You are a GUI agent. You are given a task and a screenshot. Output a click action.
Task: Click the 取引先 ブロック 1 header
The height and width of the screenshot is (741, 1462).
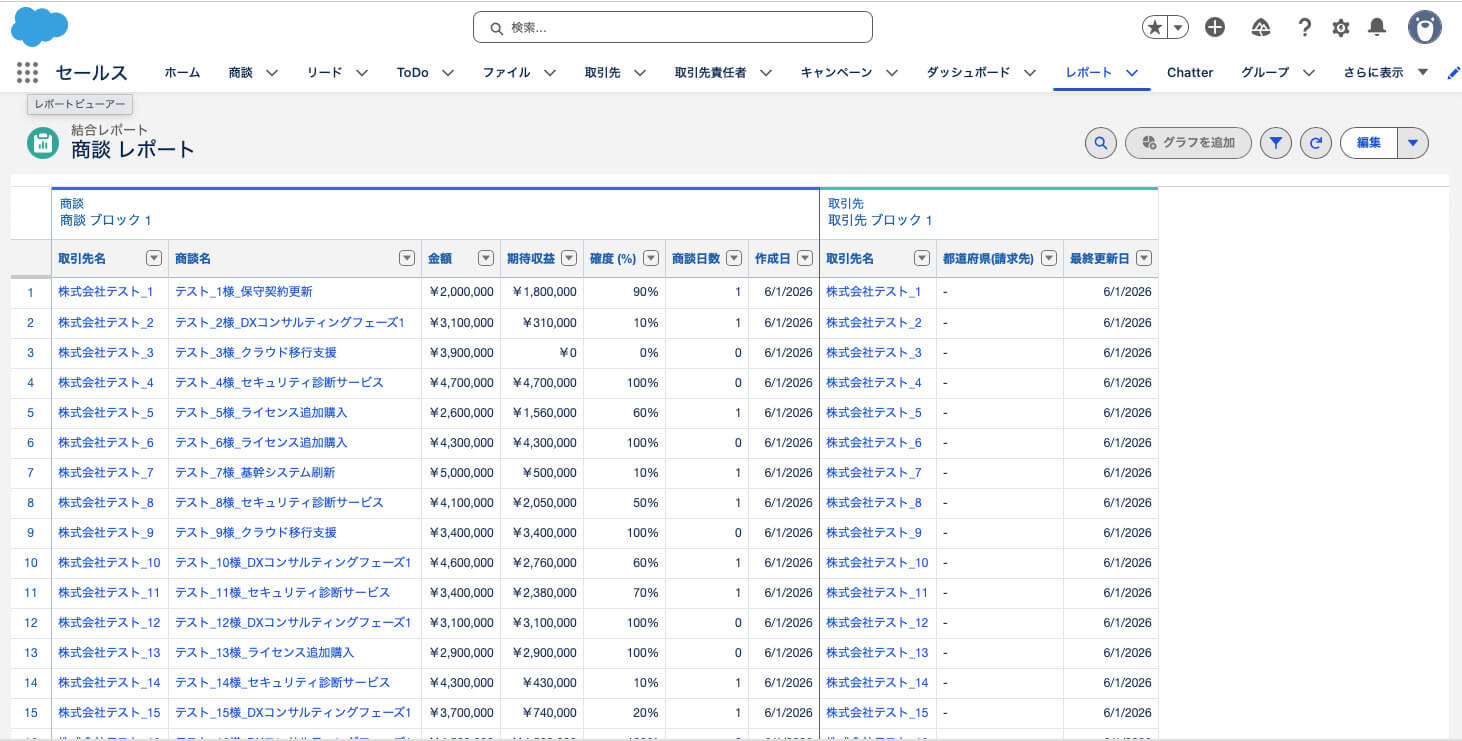[880, 220]
